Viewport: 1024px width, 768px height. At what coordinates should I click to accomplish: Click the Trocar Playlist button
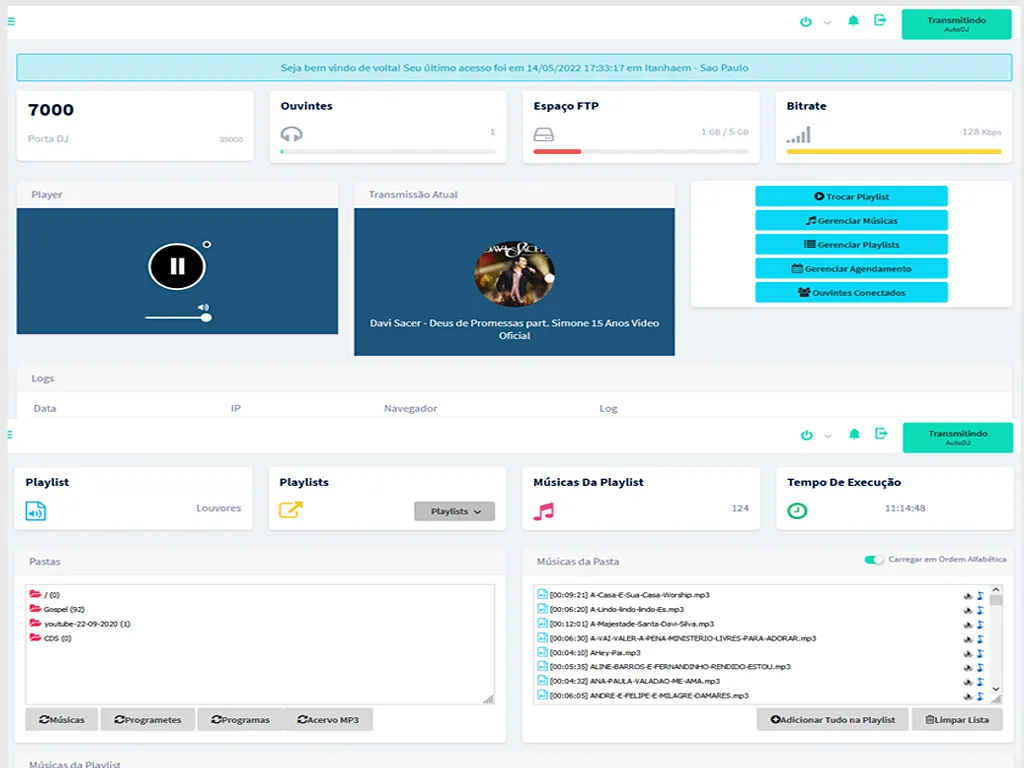tap(851, 197)
